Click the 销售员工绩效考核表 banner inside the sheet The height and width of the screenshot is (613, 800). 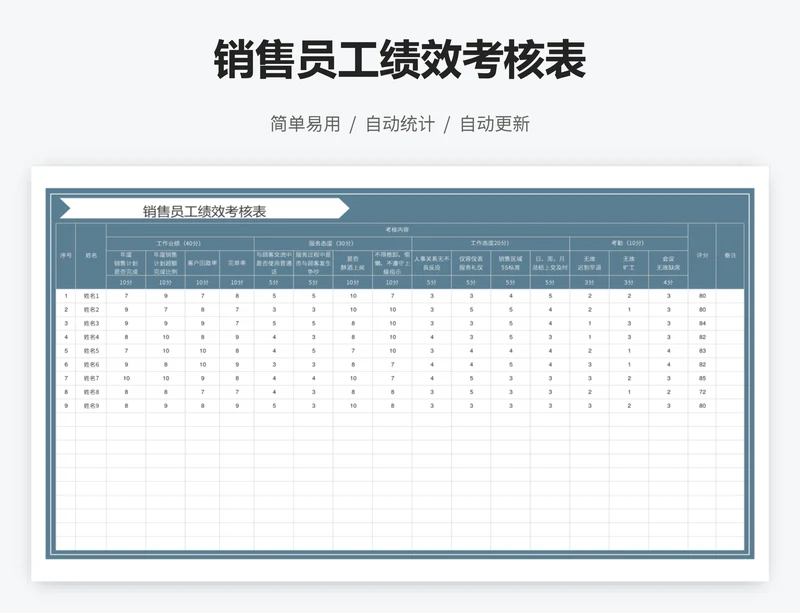pos(204,211)
